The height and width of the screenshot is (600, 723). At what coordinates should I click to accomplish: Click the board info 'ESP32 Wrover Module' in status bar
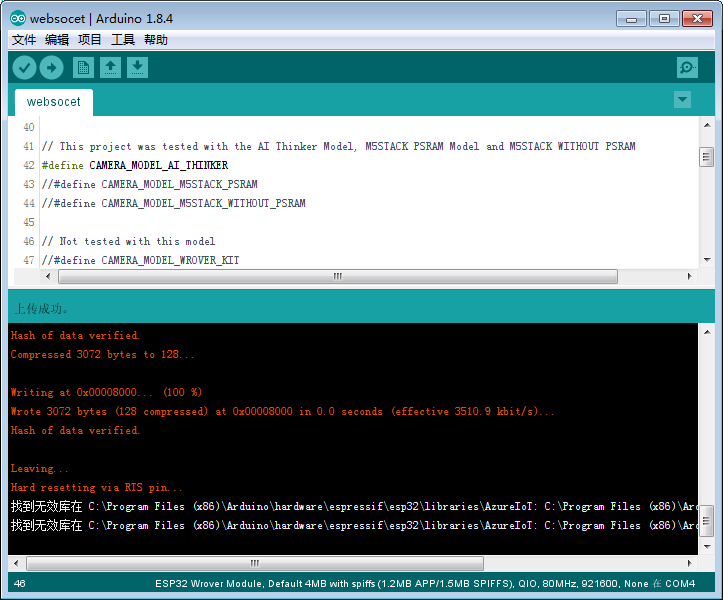click(x=208, y=583)
